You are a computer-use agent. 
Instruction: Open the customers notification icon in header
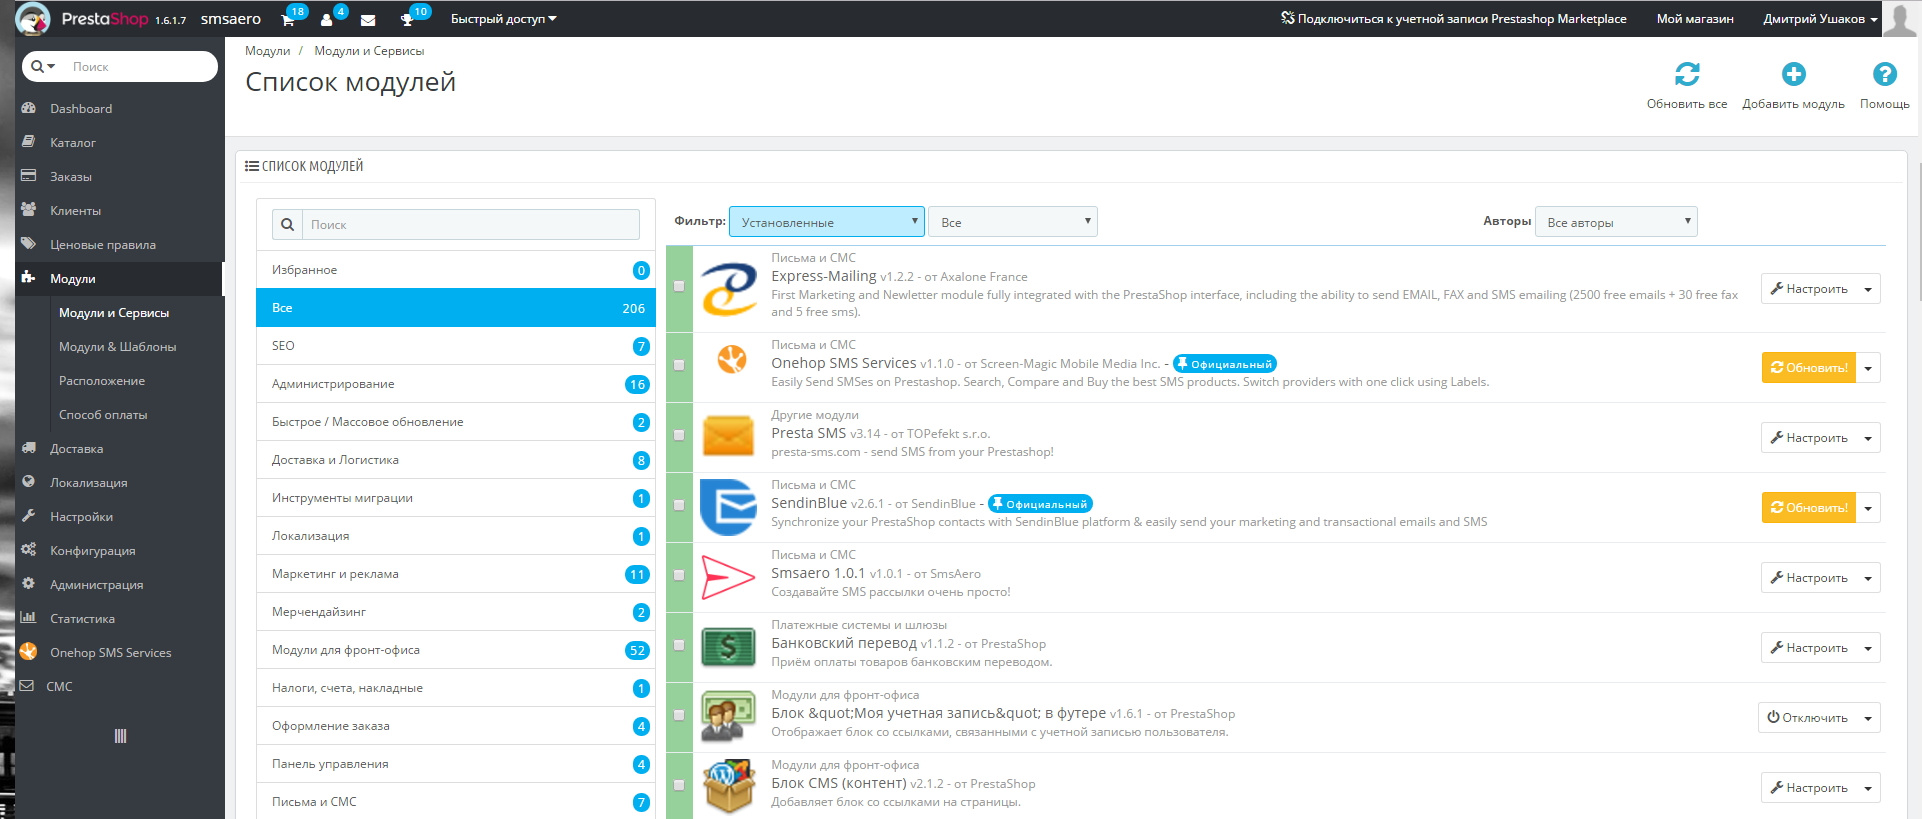(x=327, y=19)
